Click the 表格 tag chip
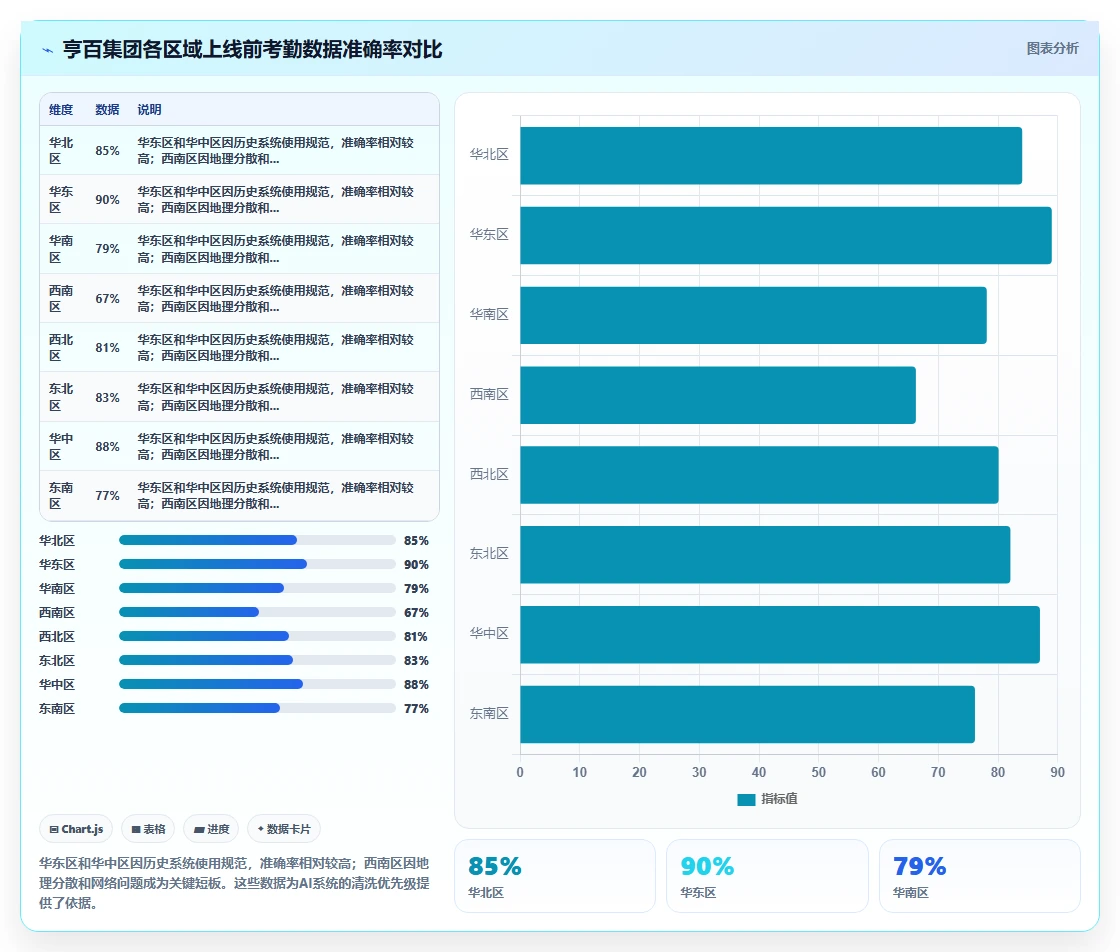This screenshot has height=952, width=1120. click(x=149, y=829)
